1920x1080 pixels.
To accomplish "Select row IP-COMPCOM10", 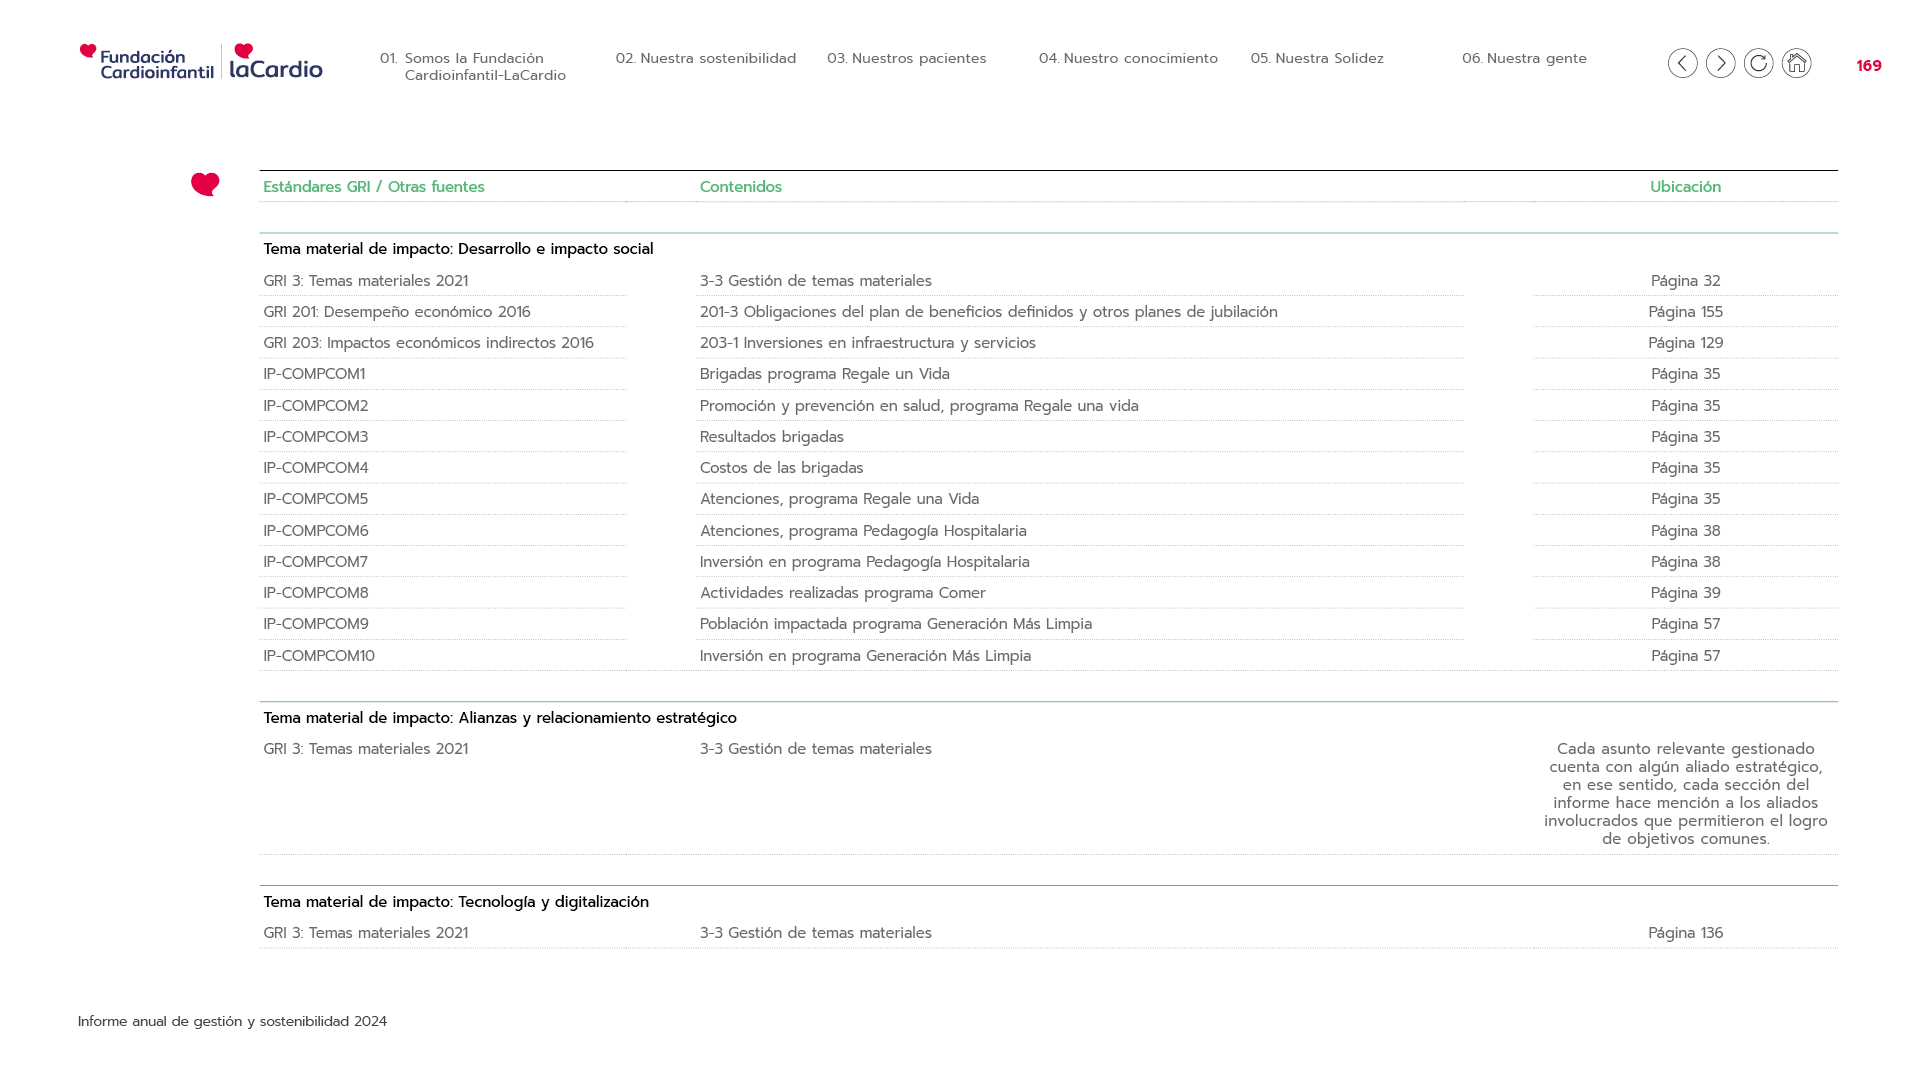I will [1048, 656].
